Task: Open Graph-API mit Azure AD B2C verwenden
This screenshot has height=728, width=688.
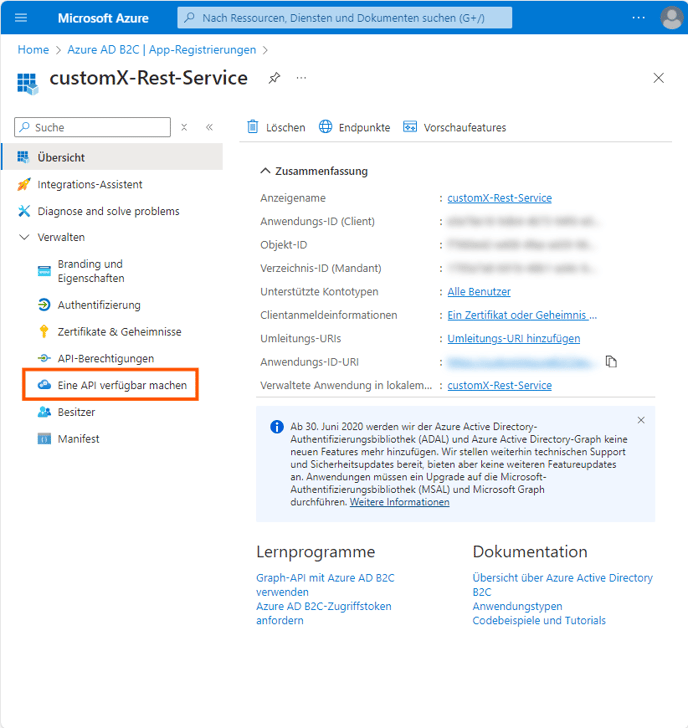Action: pos(325,585)
